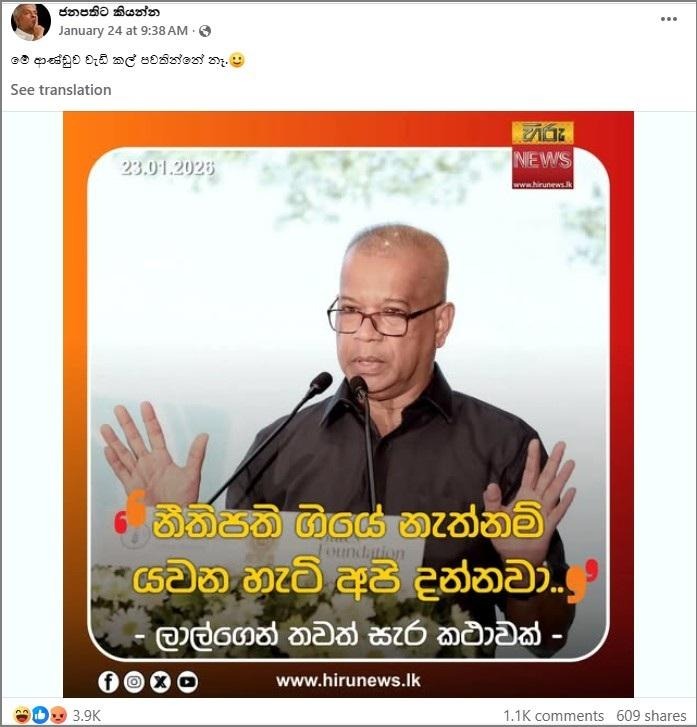
Task: Click the Instagram icon in the image footer
Action: (x=134, y=682)
